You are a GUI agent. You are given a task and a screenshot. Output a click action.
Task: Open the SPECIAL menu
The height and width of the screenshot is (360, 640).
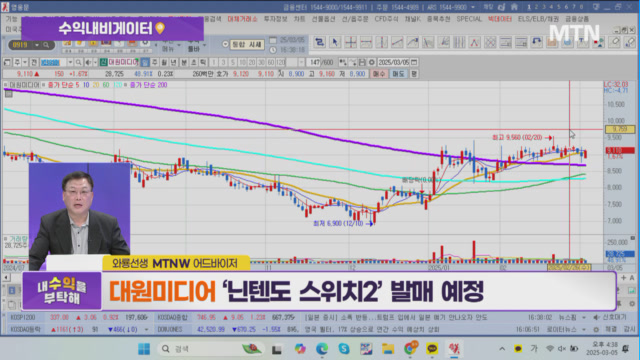pyautogui.click(x=469, y=19)
